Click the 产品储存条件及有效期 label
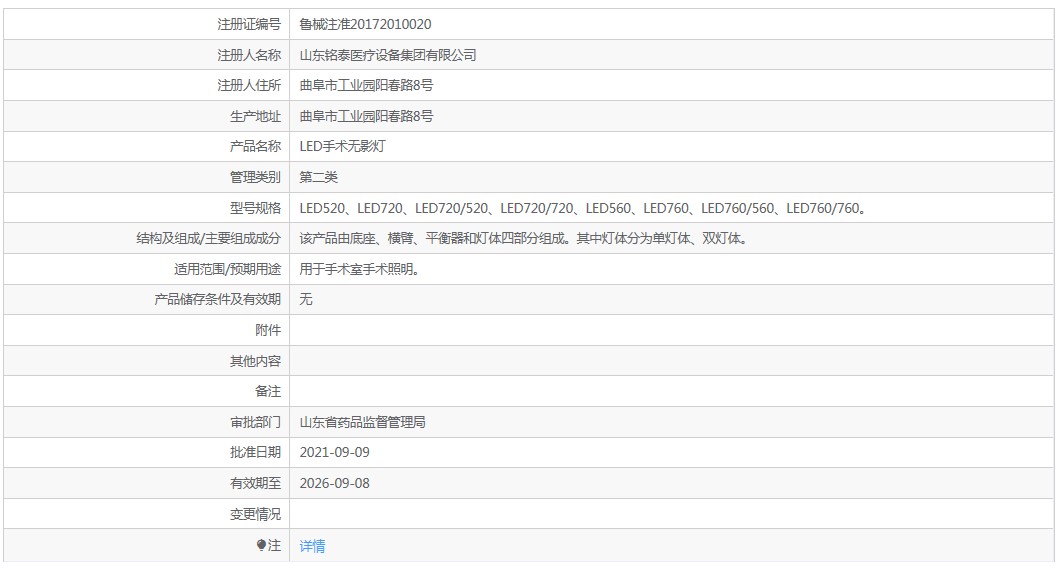Screen dimensions: 1062x568 217,299
